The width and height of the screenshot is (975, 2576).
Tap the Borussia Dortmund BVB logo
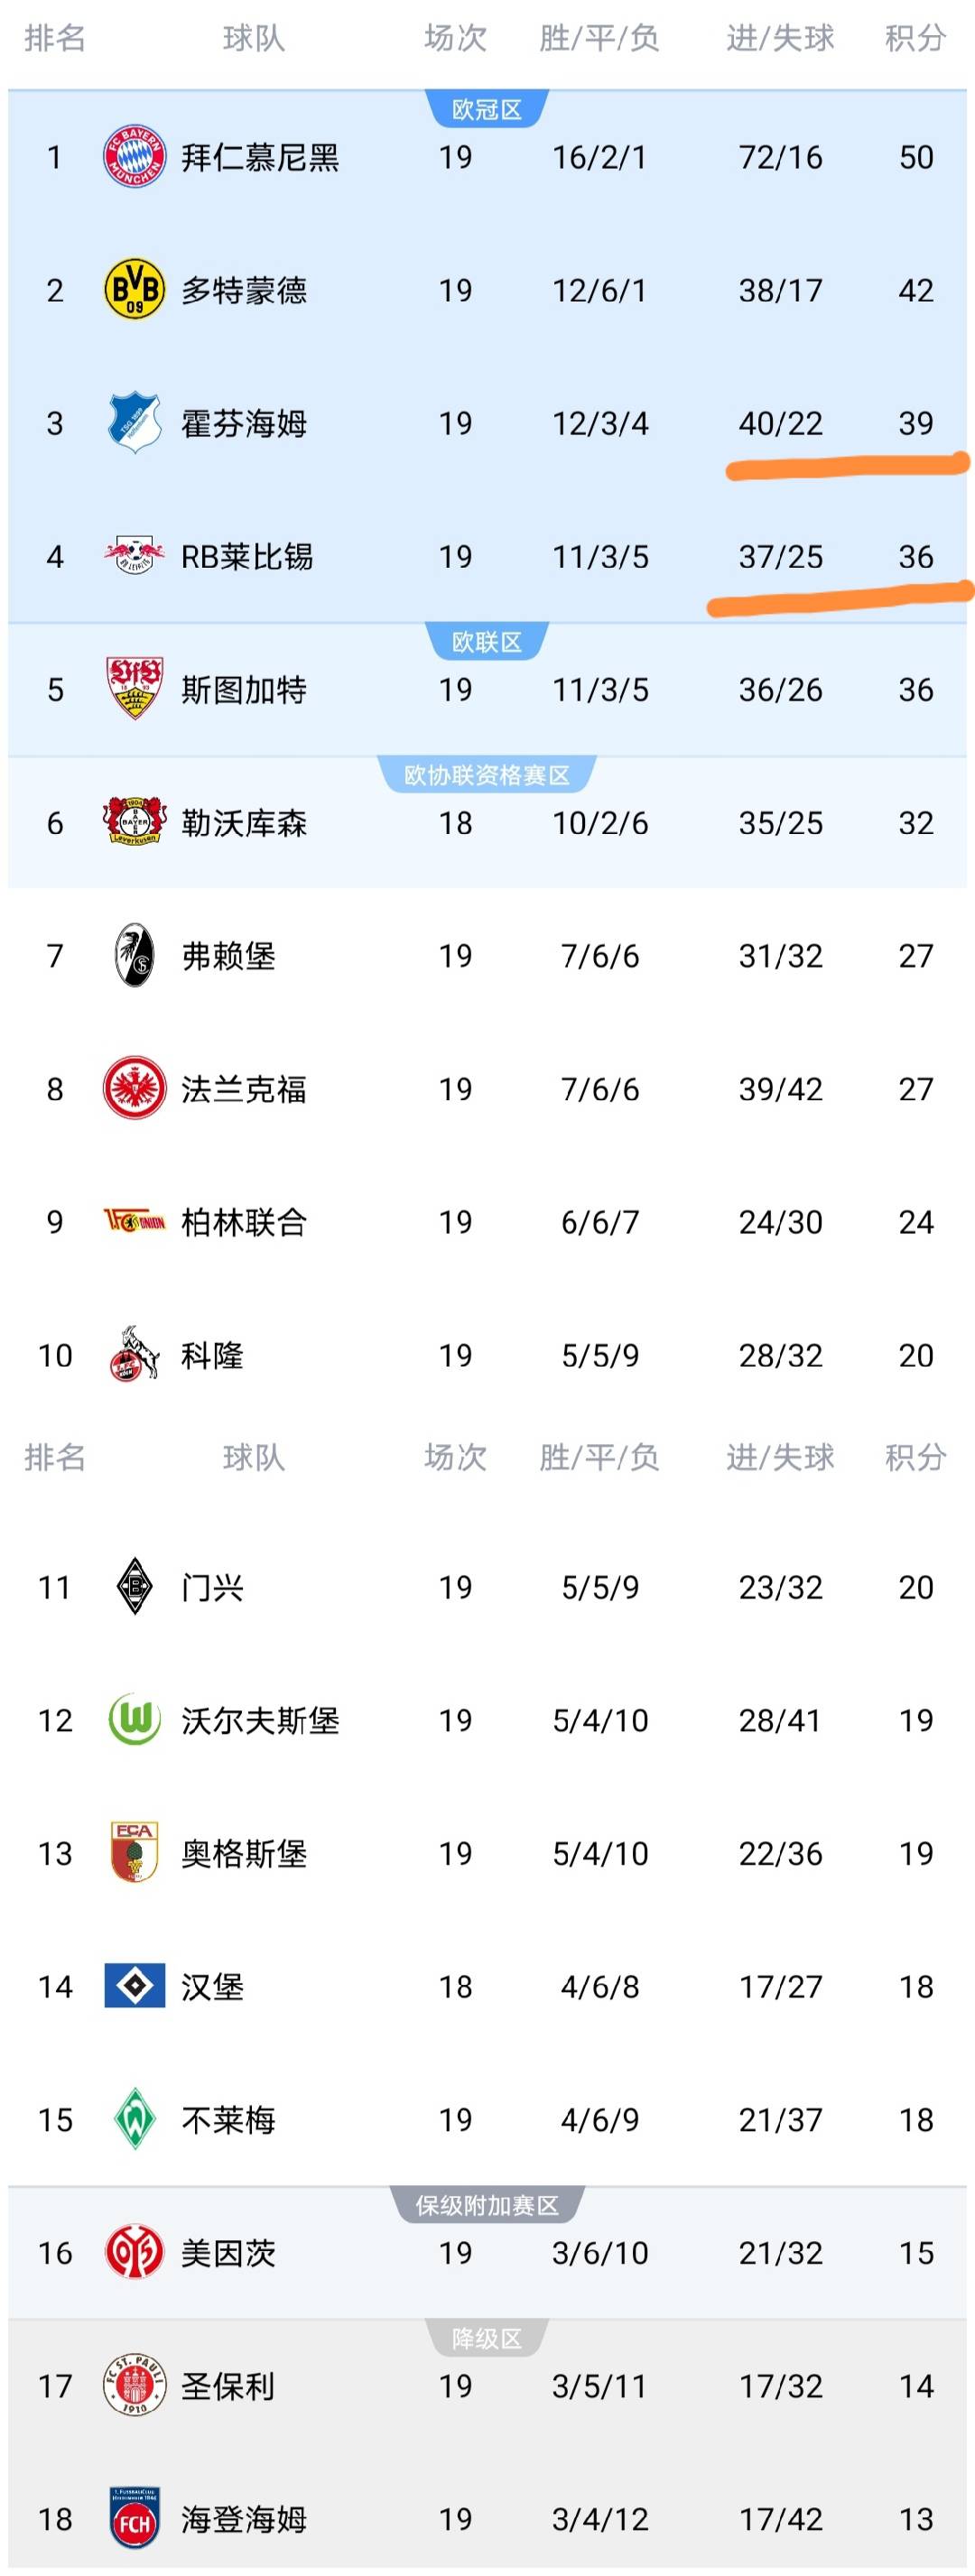pos(134,290)
